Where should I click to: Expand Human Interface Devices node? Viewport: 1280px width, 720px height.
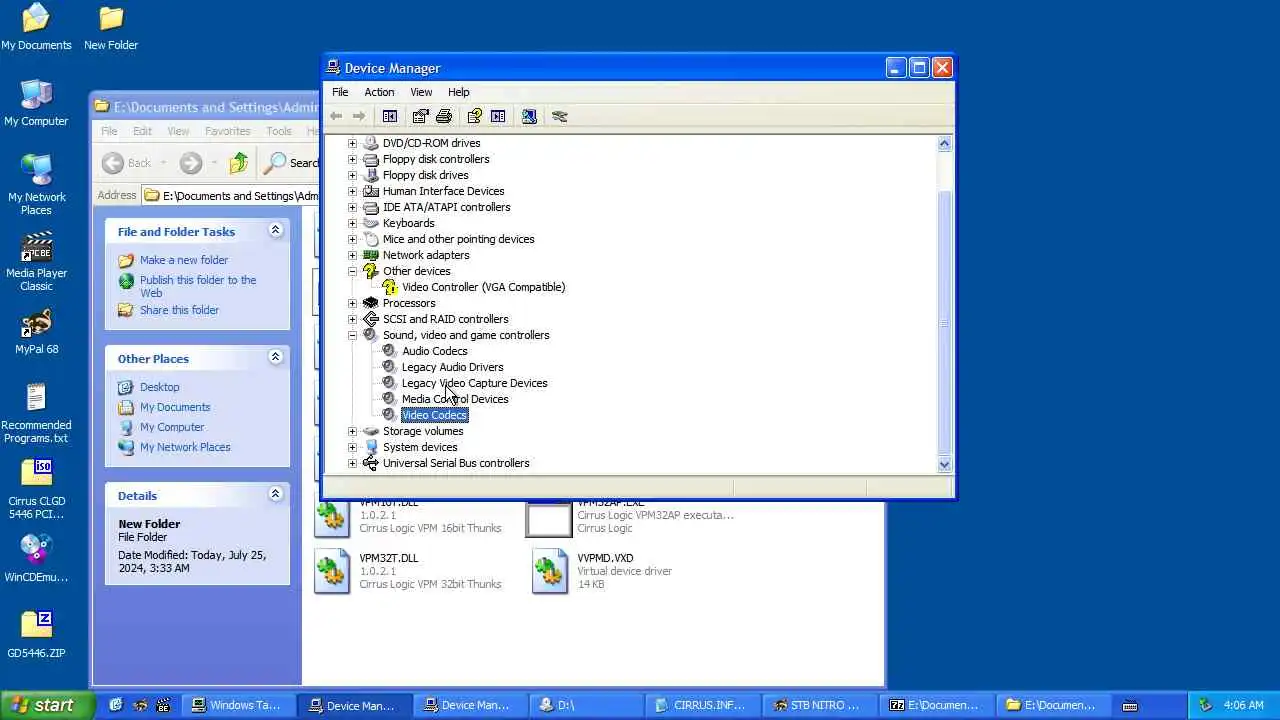tap(352, 191)
